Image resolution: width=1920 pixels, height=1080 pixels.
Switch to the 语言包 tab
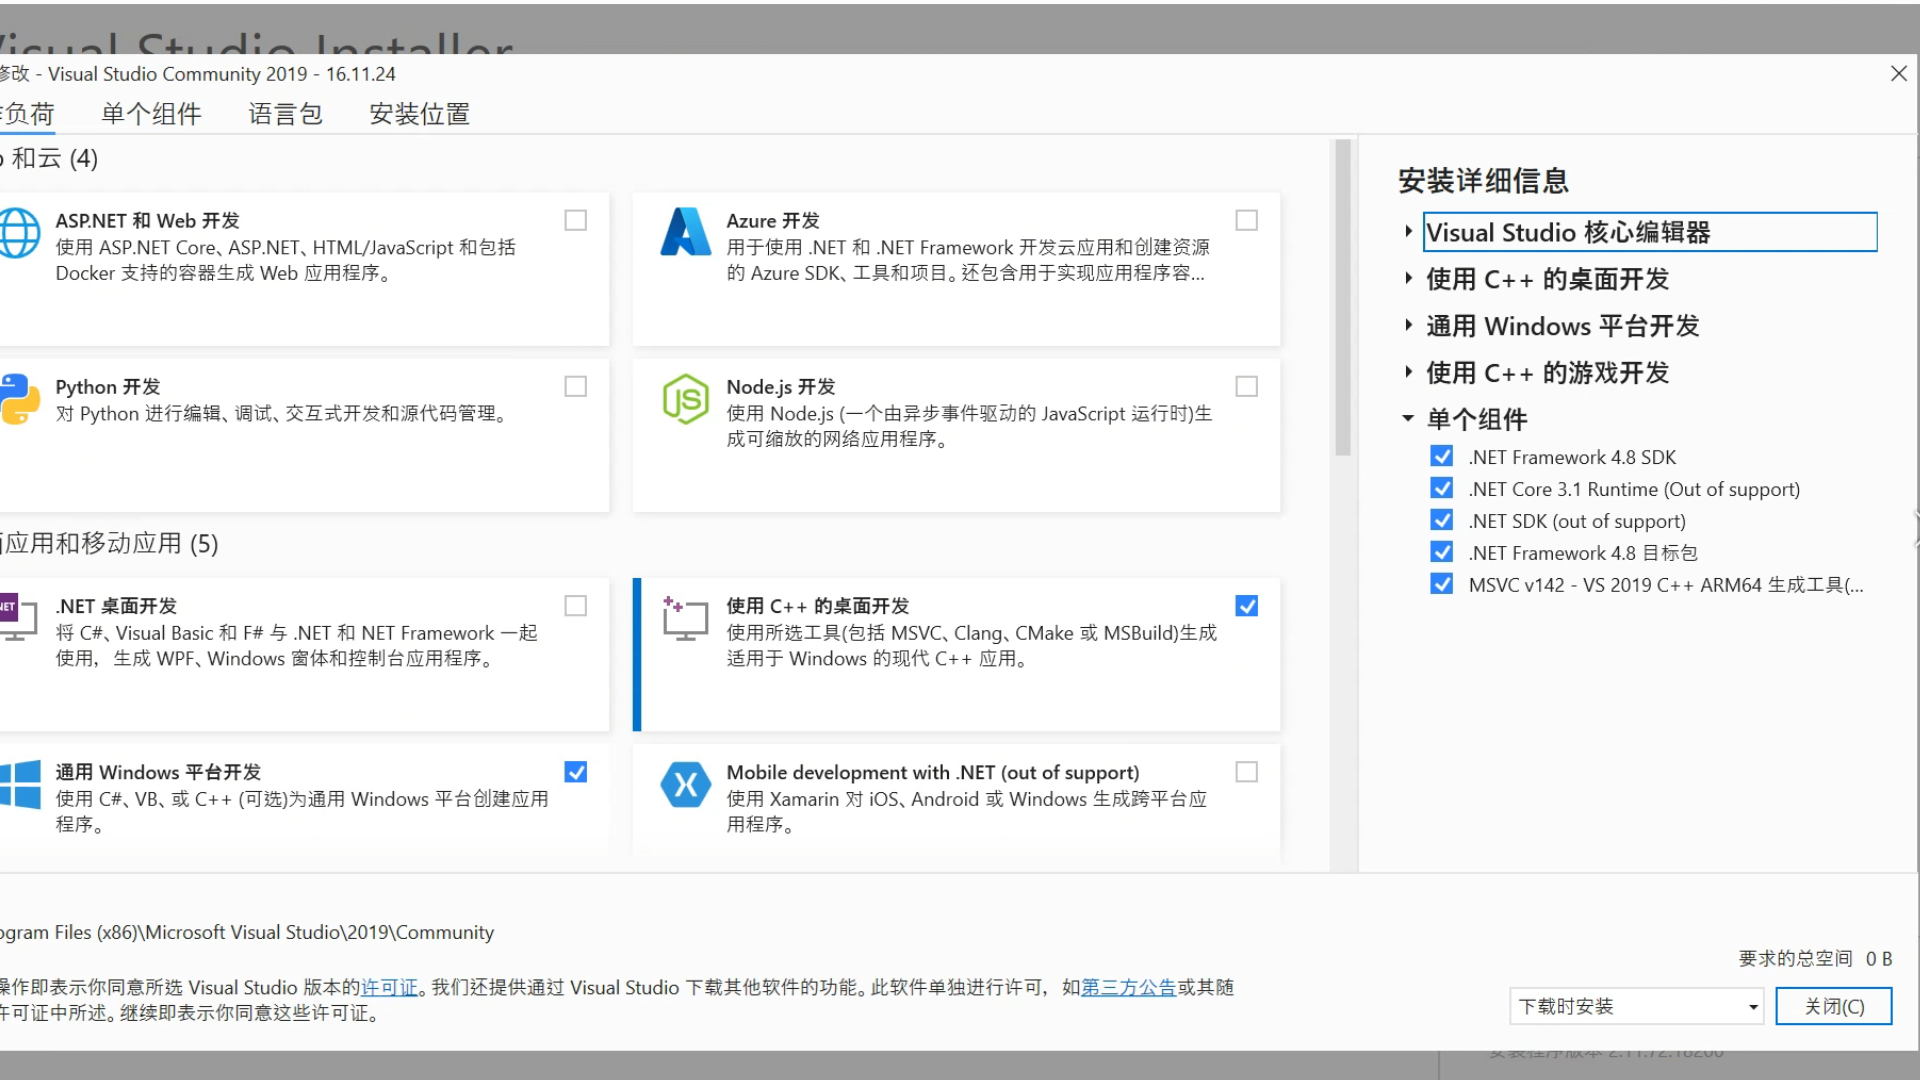pos(285,114)
